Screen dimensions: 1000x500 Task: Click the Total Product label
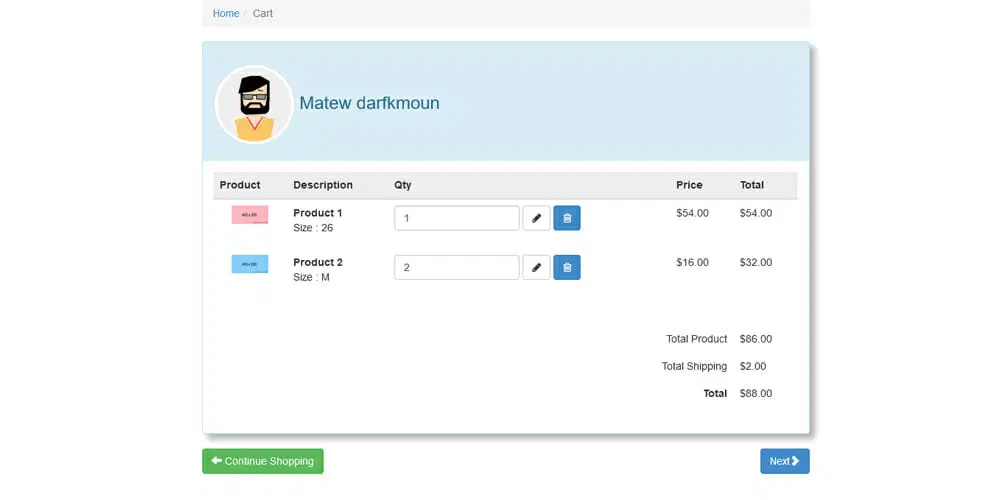[696, 339]
